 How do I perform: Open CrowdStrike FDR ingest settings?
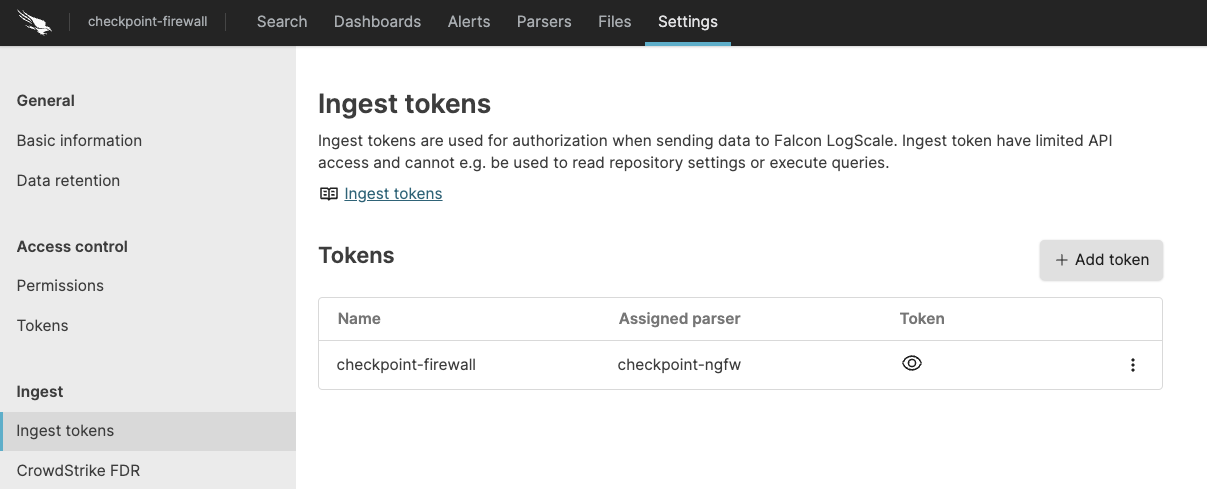click(x=78, y=470)
